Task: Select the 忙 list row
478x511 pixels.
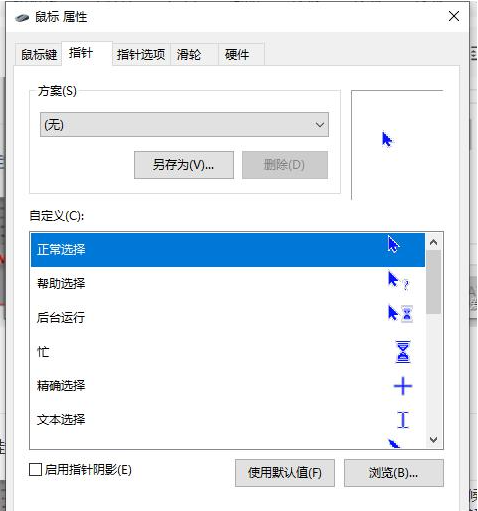Action: (x=228, y=352)
